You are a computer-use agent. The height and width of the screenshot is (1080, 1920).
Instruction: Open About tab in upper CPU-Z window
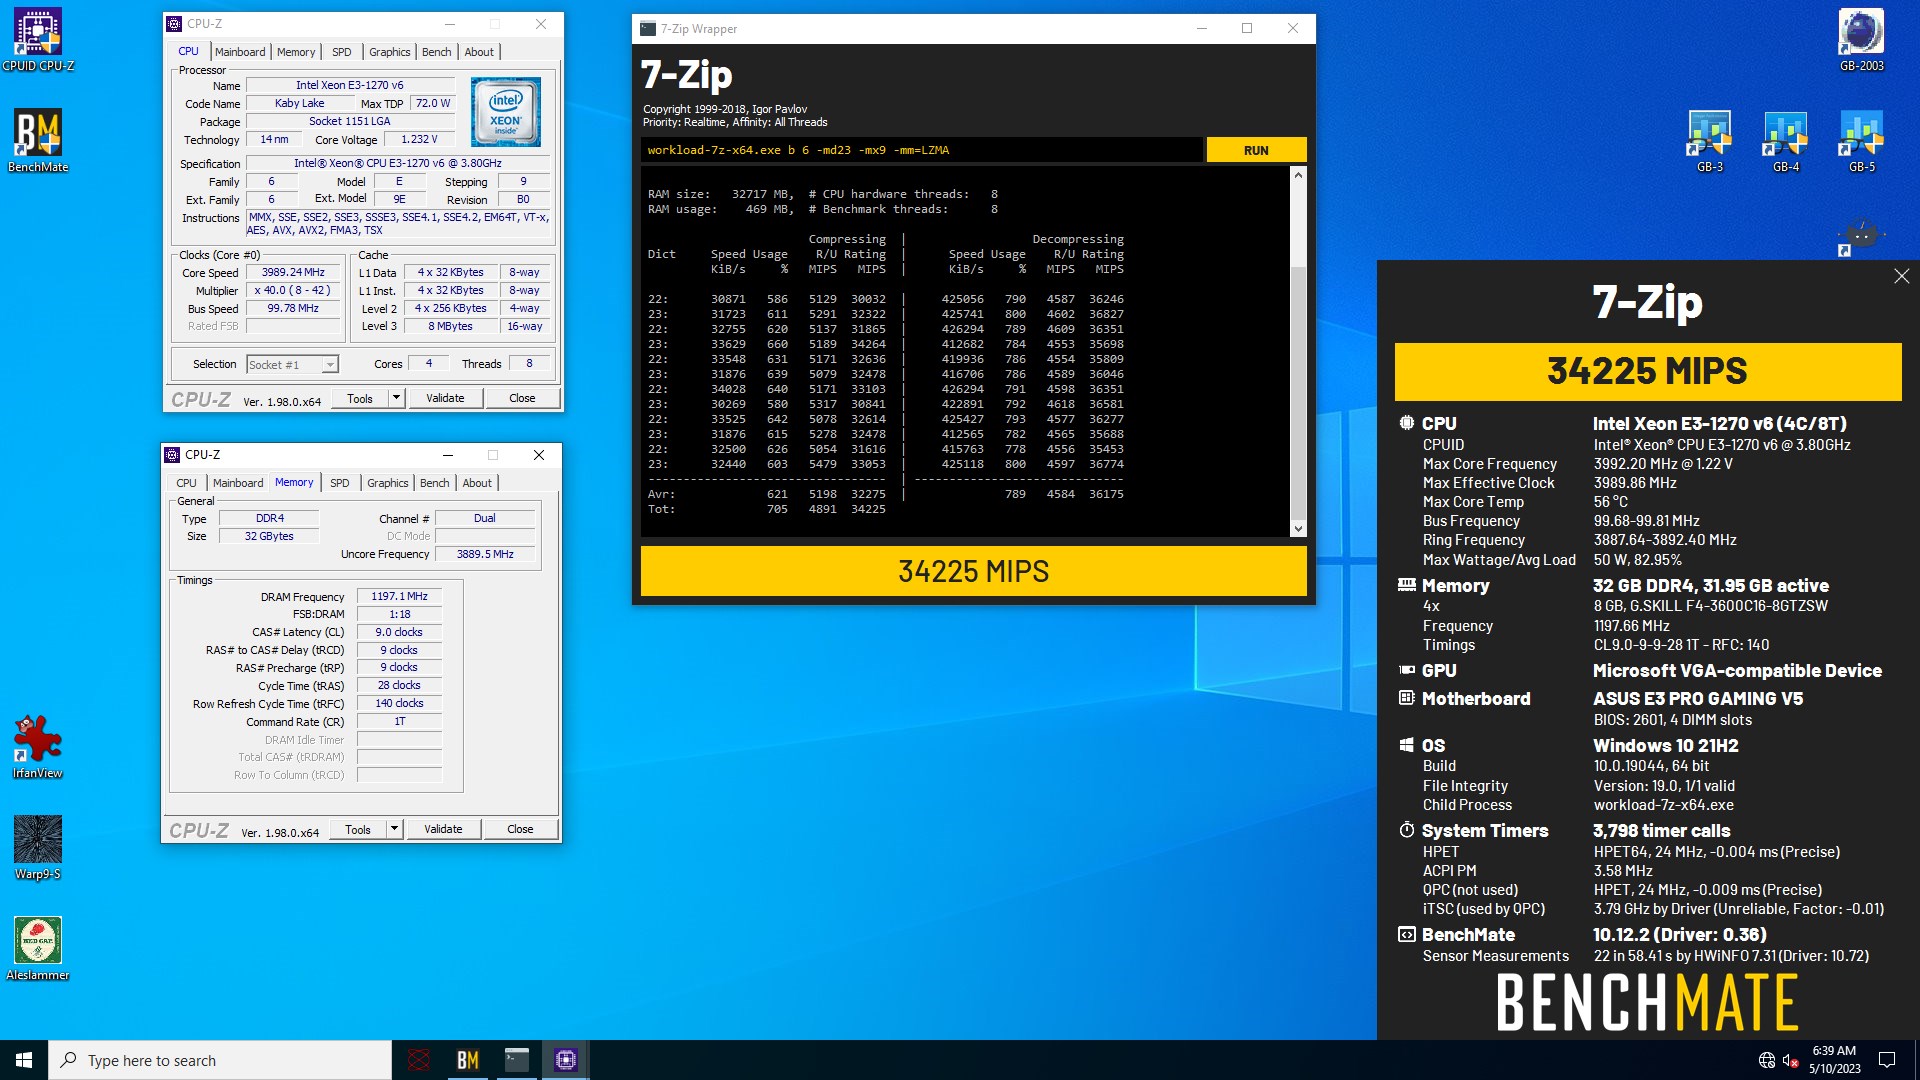(479, 52)
